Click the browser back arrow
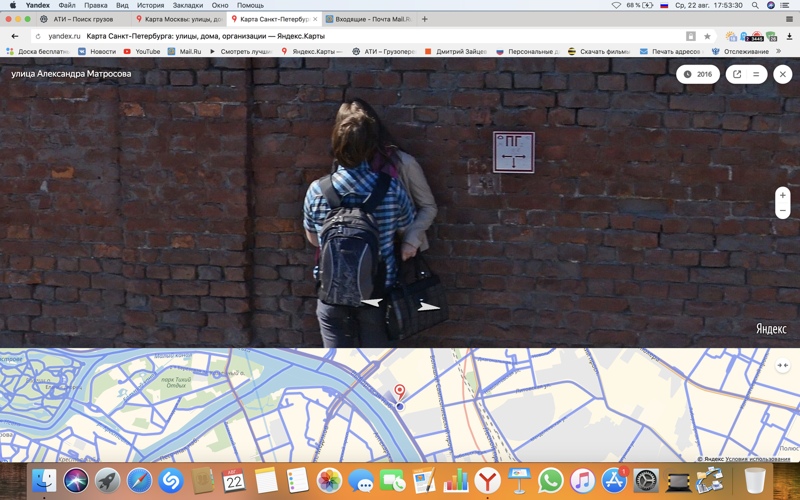The image size is (800, 500). point(14,36)
